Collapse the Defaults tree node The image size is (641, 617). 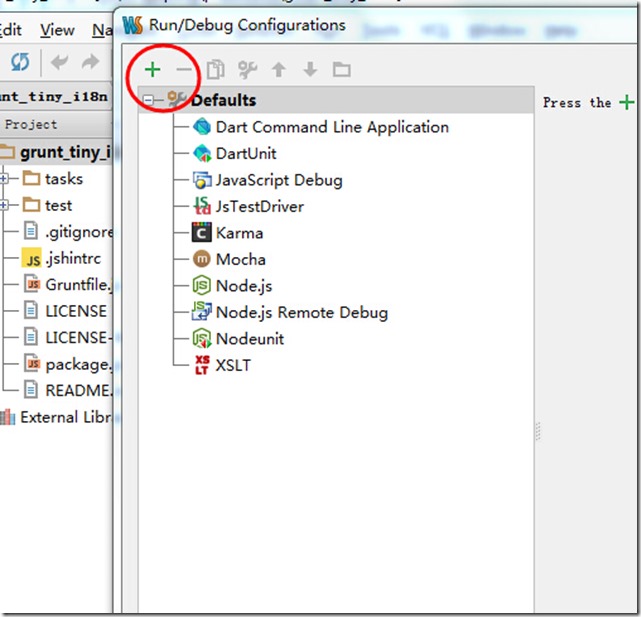[x=149, y=100]
